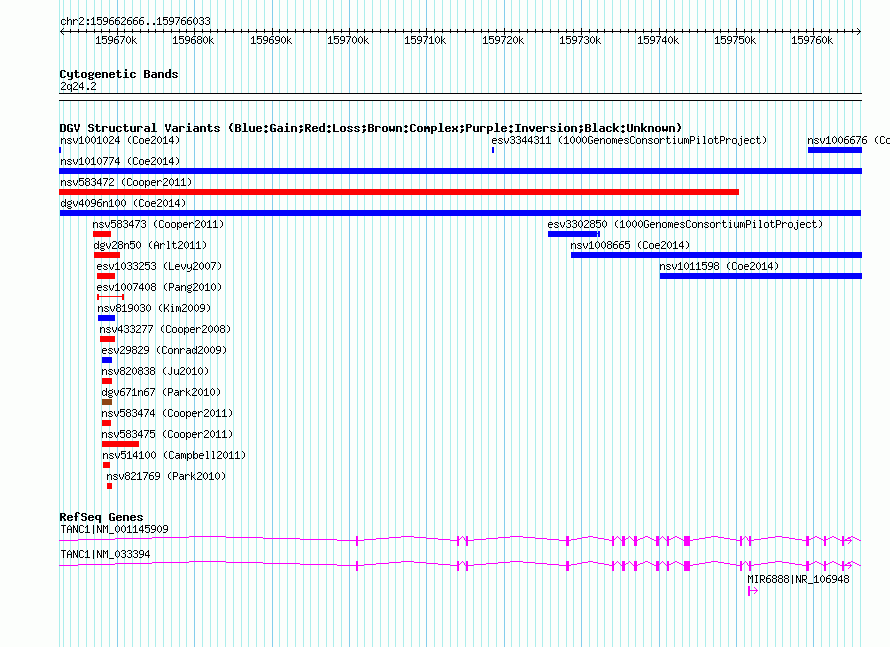Click the blue esv29829 Conrad2009 variant block

coord(107,360)
